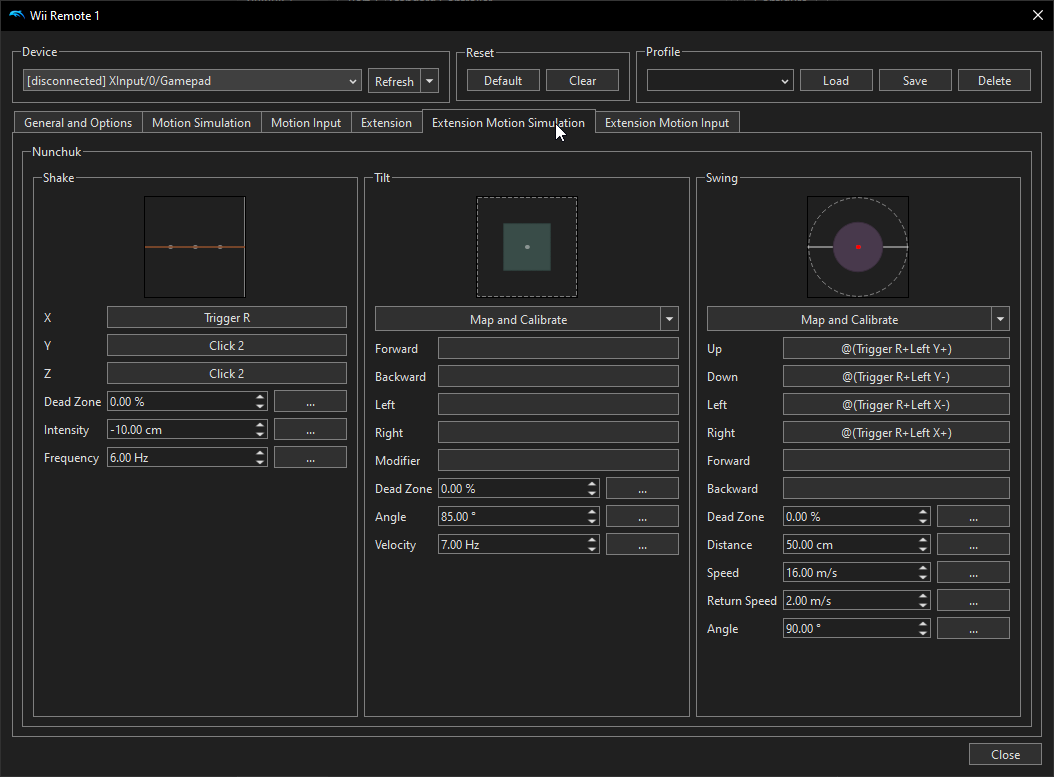1054x777 pixels.
Task: Switch to General and Options tab
Action: tap(78, 123)
